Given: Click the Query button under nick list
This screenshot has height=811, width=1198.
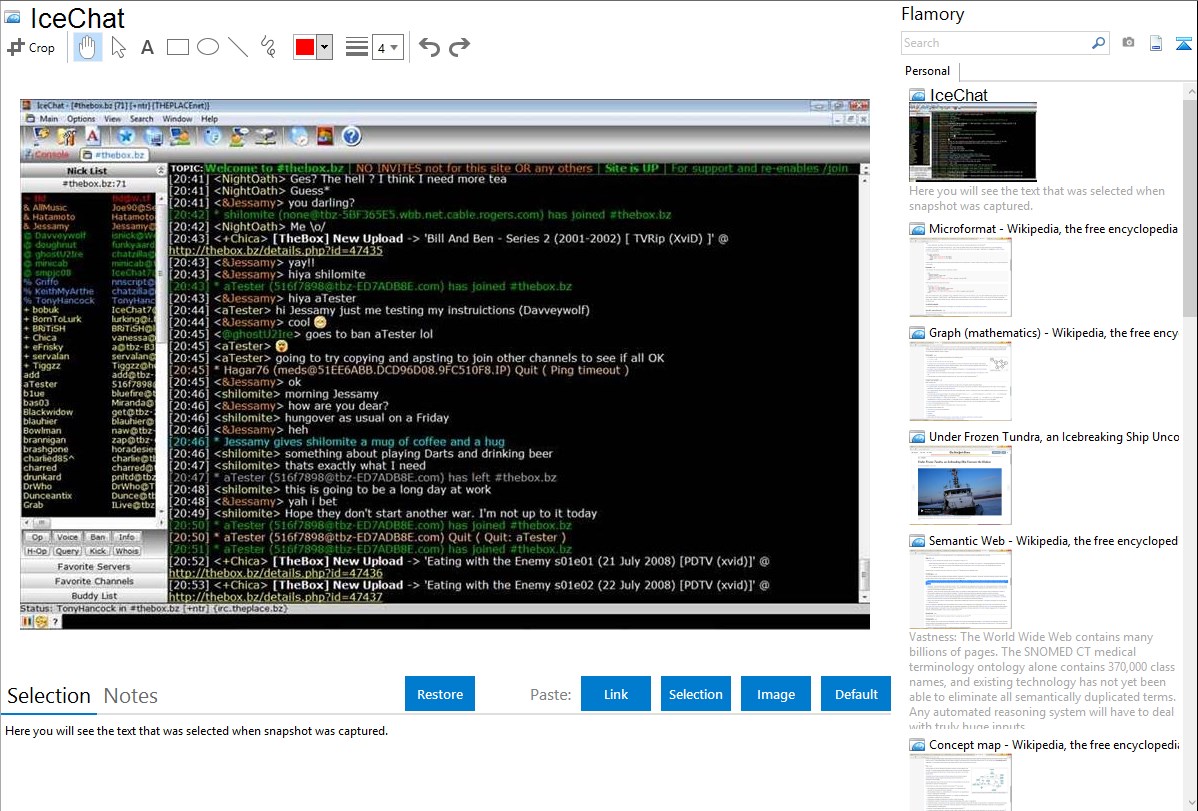Looking at the screenshot, I should tap(67, 551).
